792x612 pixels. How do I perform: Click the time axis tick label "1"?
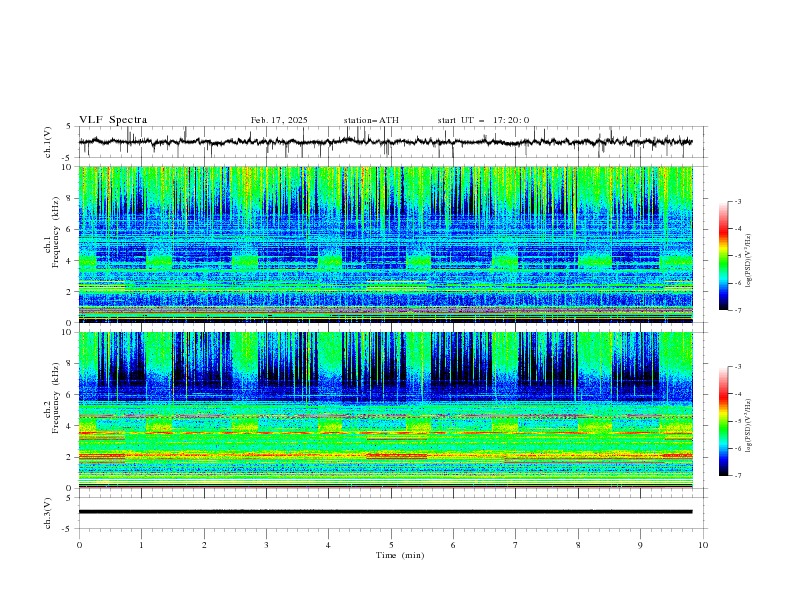(141, 545)
